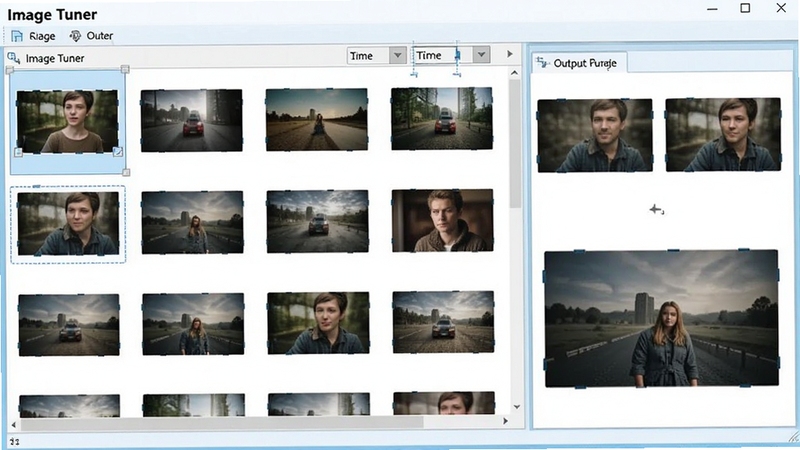Select the man in brown jacket thumbnail

(x=442, y=220)
